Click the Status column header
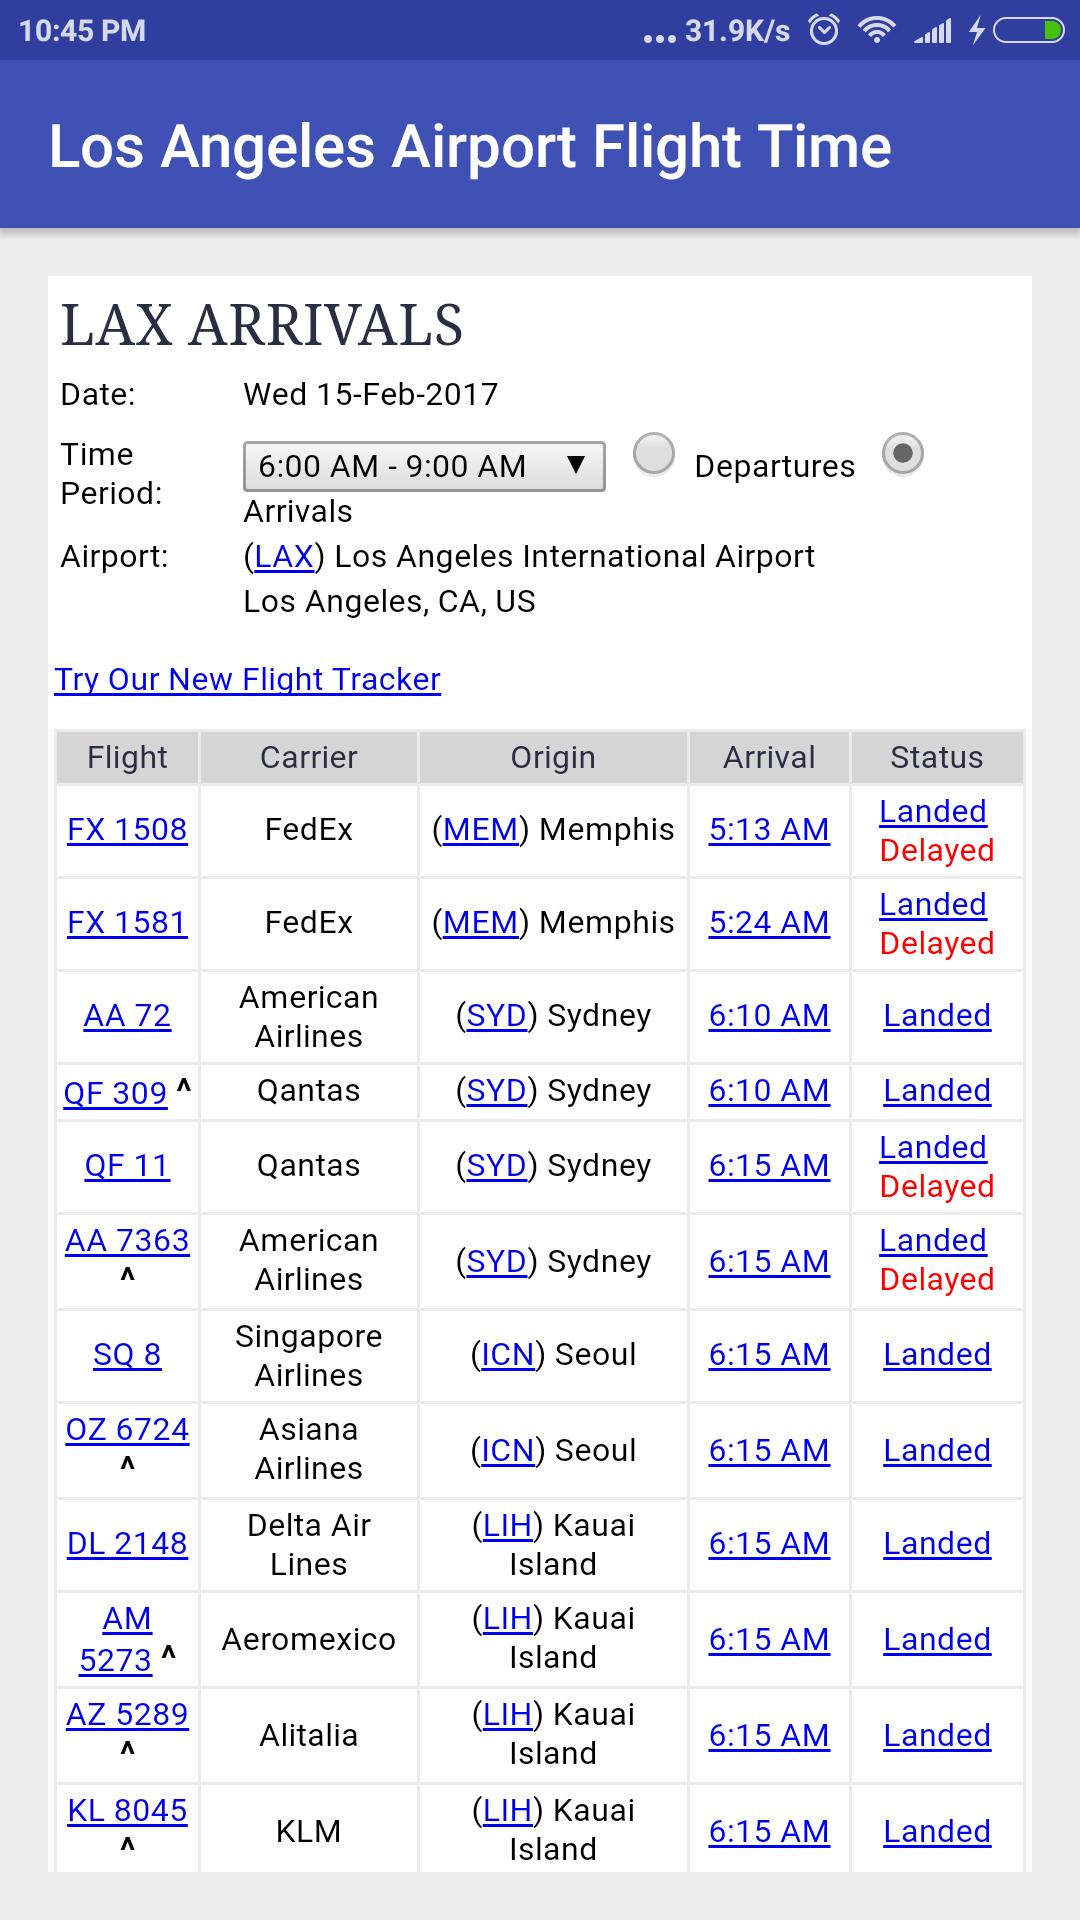Viewport: 1080px width, 1920px height. click(x=937, y=757)
